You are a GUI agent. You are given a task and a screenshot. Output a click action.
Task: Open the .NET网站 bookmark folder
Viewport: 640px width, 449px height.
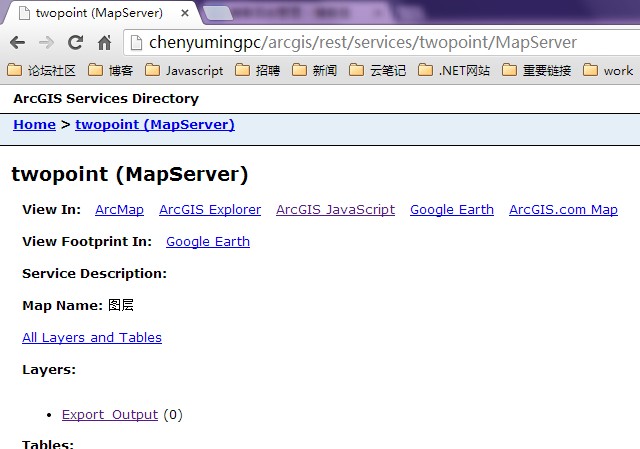(454, 71)
